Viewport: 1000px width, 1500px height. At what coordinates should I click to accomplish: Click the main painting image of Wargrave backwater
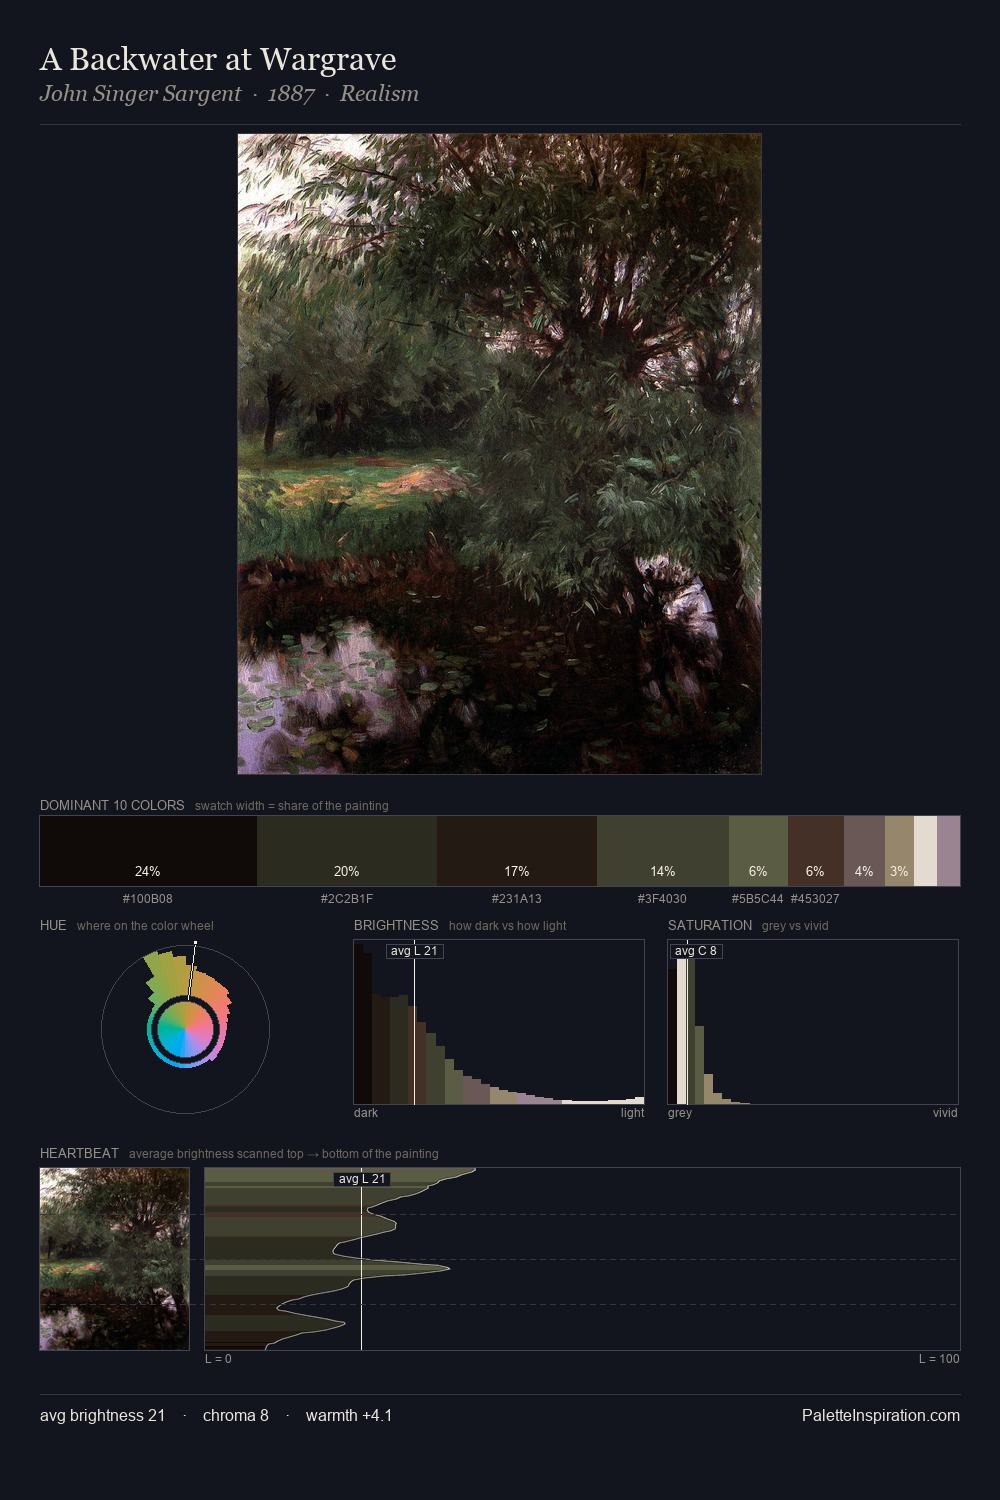tap(499, 454)
